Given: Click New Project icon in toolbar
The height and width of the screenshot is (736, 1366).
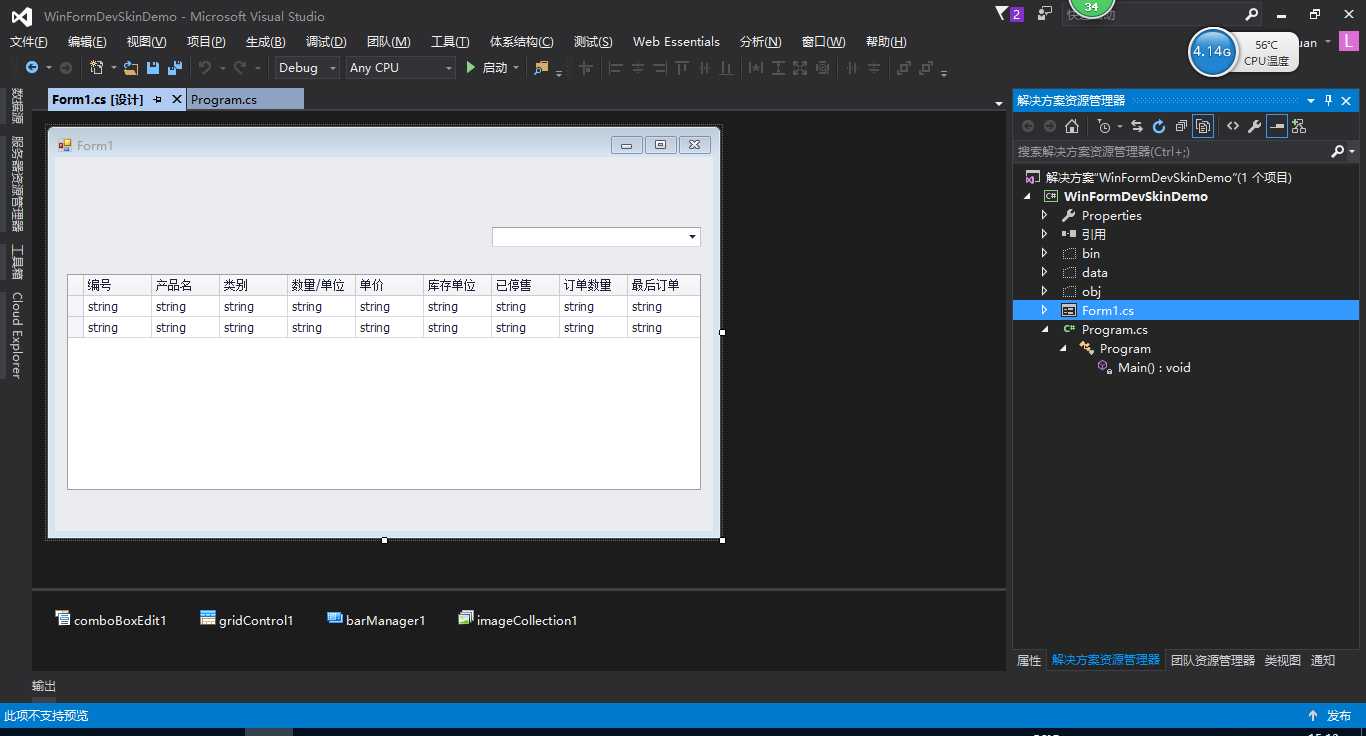Looking at the screenshot, I should (x=97, y=67).
